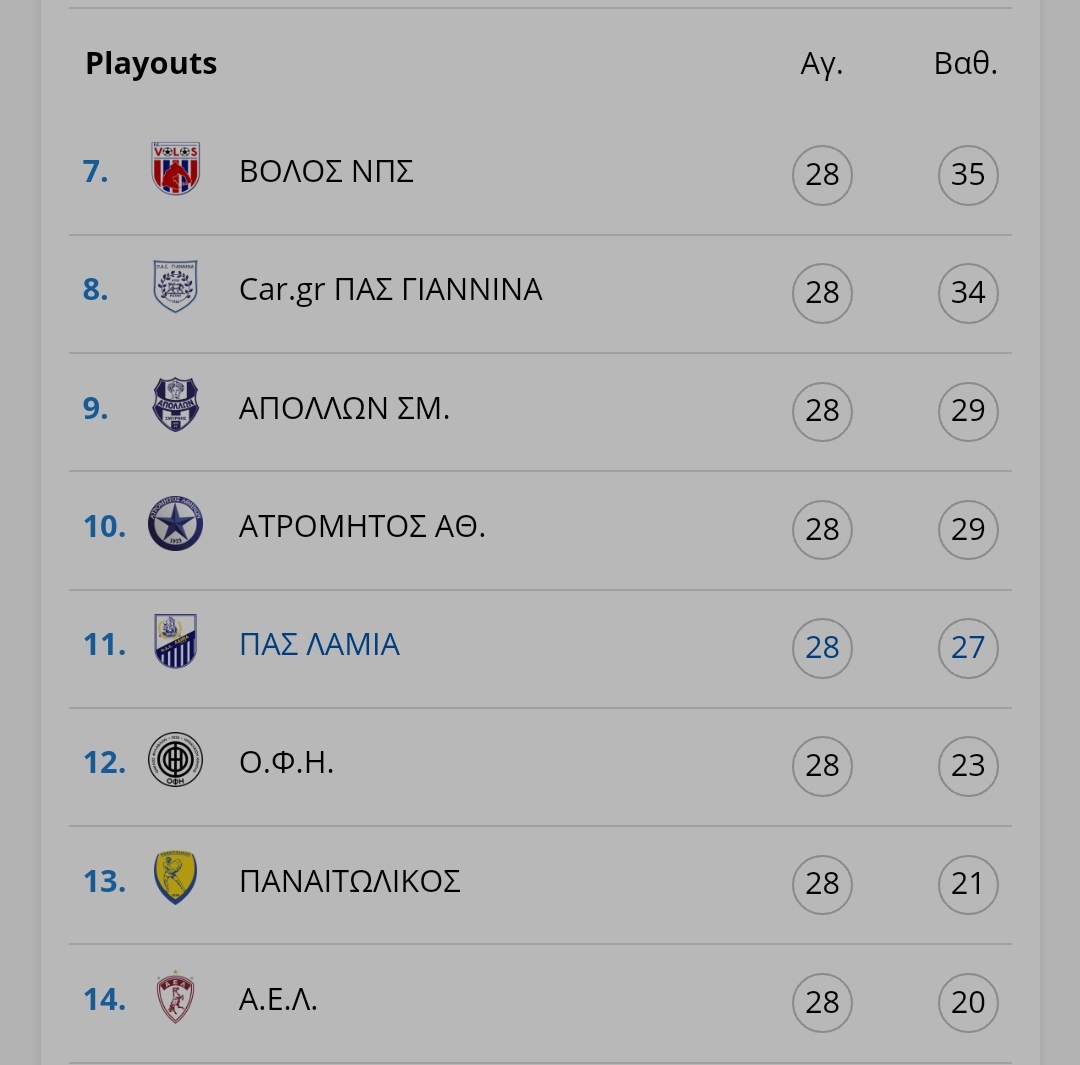Viewport: 1080px width, 1065px height.
Task: Click the Playouts section heading
Action: pos(151,63)
